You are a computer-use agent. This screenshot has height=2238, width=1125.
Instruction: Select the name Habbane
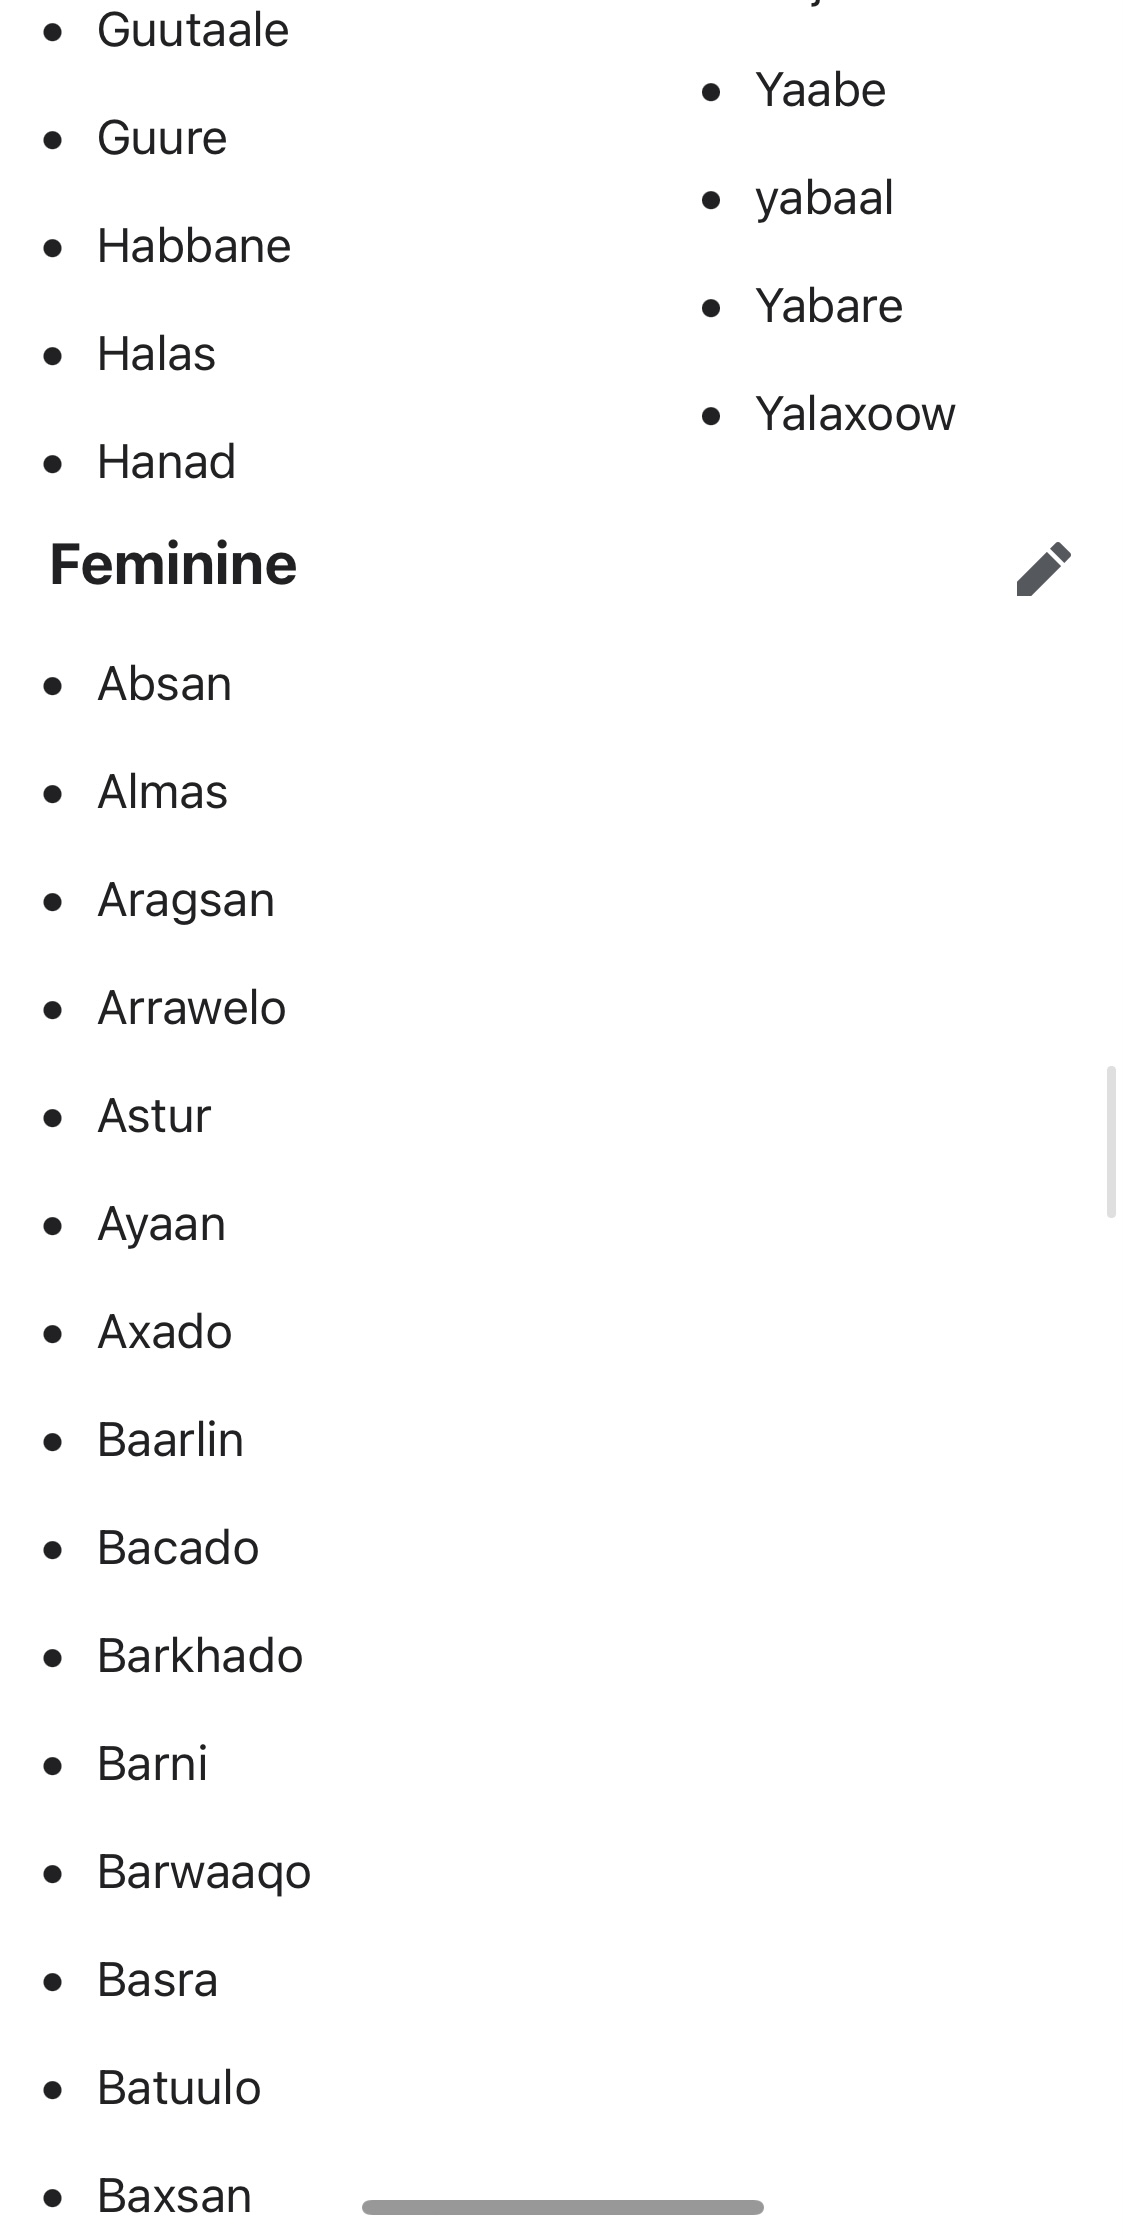pyautogui.click(x=193, y=246)
